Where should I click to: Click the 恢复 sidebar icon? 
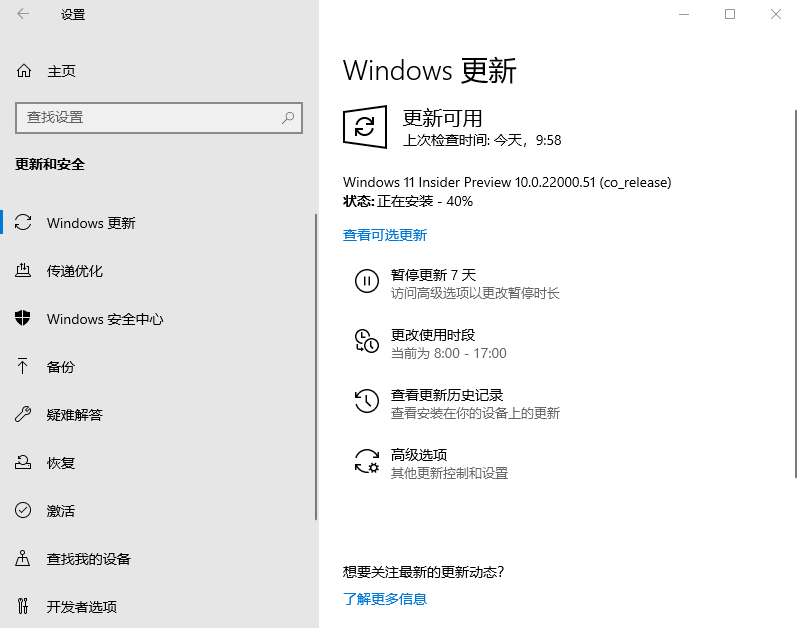click(23, 462)
